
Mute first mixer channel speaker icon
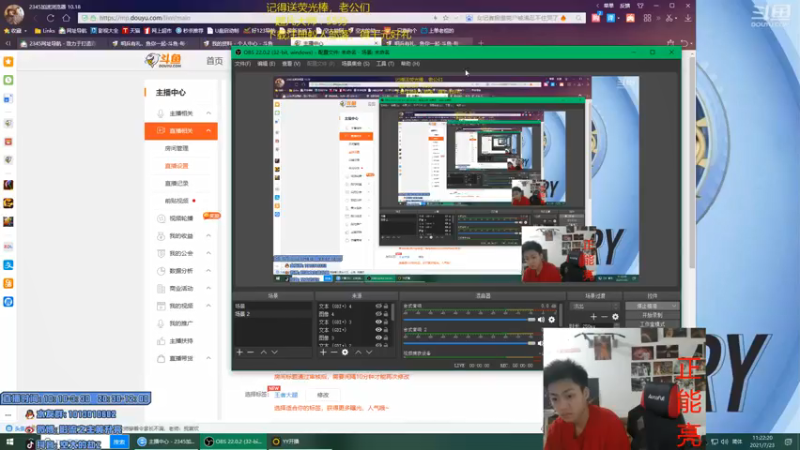(541, 320)
